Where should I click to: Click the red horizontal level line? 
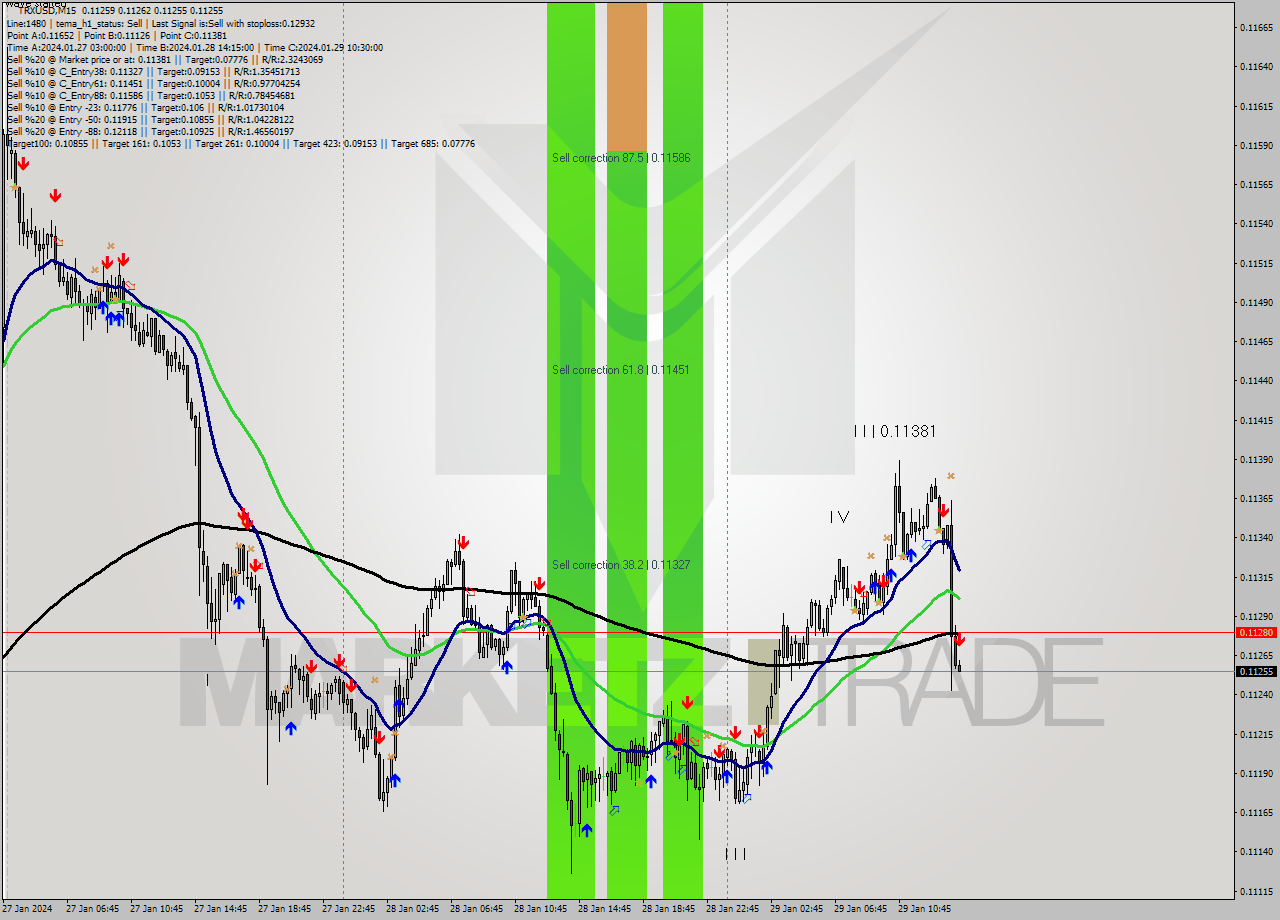pos(618,632)
